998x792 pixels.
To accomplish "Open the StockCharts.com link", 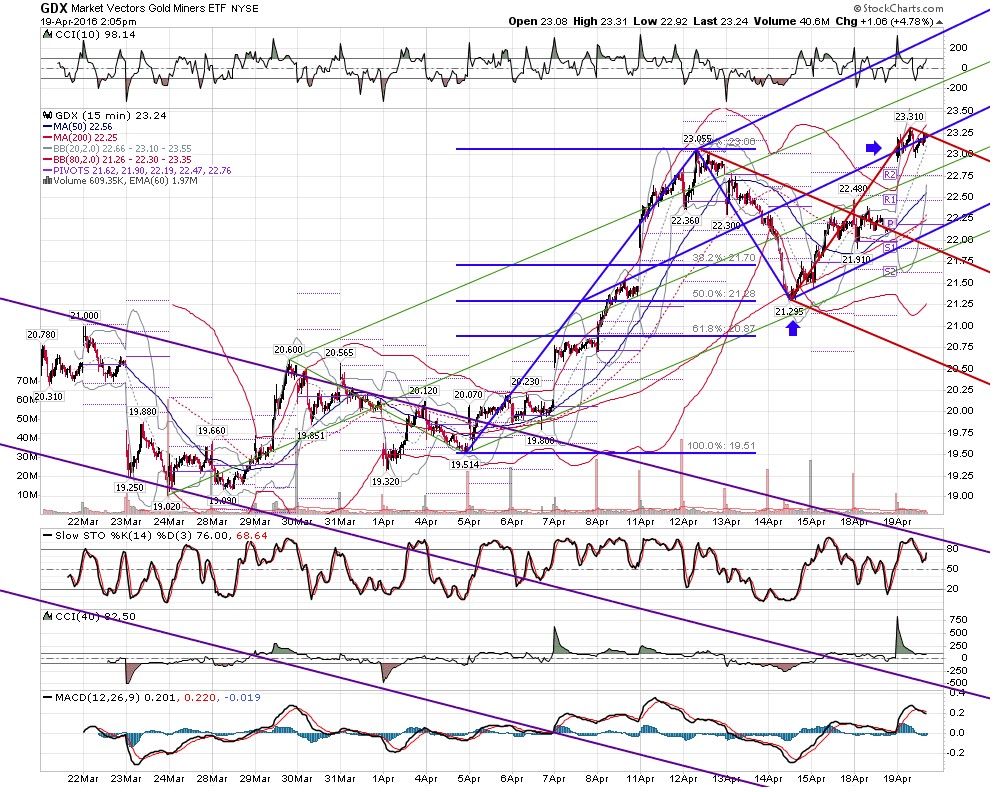I will [x=898, y=8].
